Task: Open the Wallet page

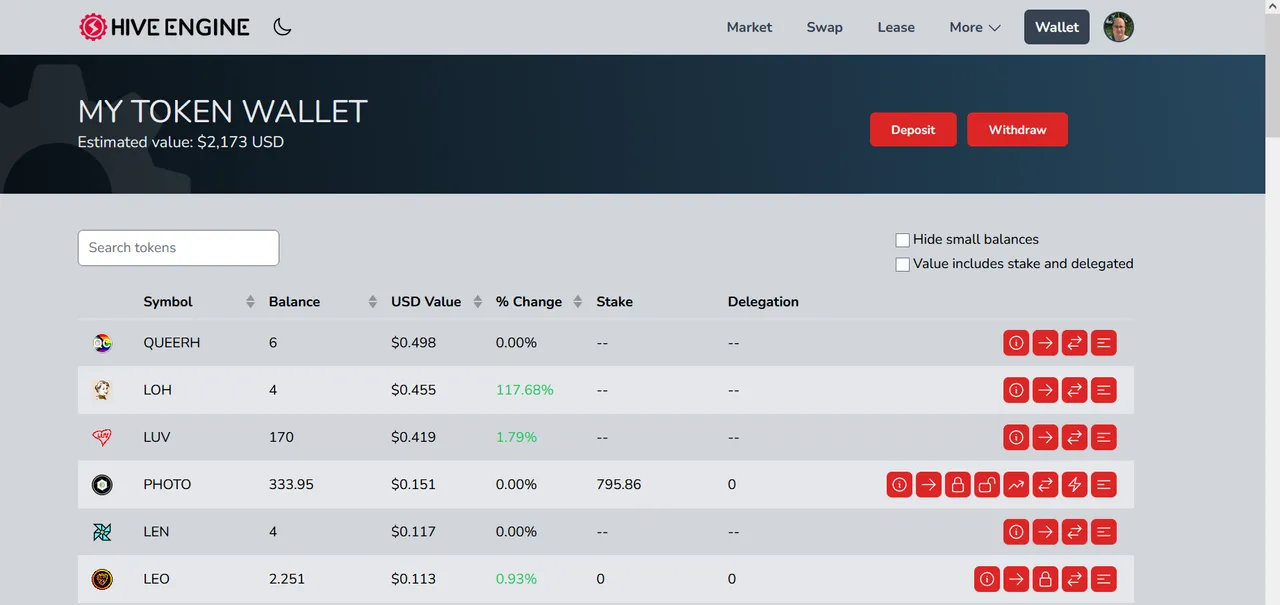Action: coord(1057,27)
